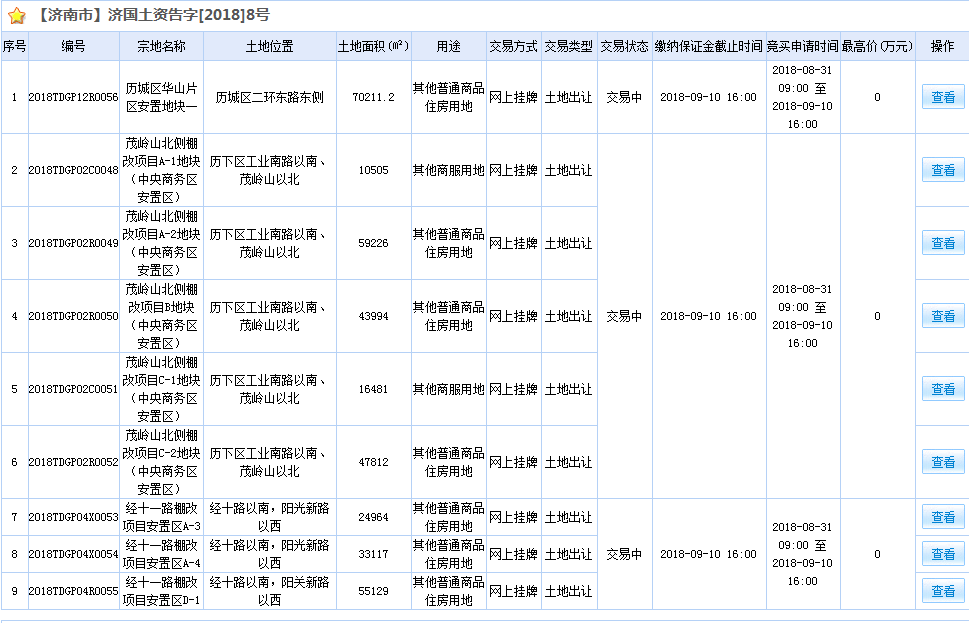Select 查看 for parcel 2018TDGP02C0051
Screen dimensions: 969x623
coord(942,389)
